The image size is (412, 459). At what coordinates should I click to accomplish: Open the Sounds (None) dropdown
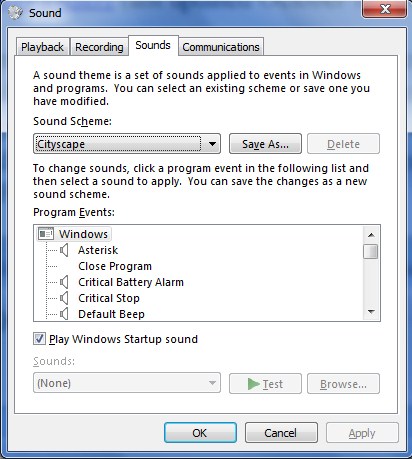click(127, 383)
